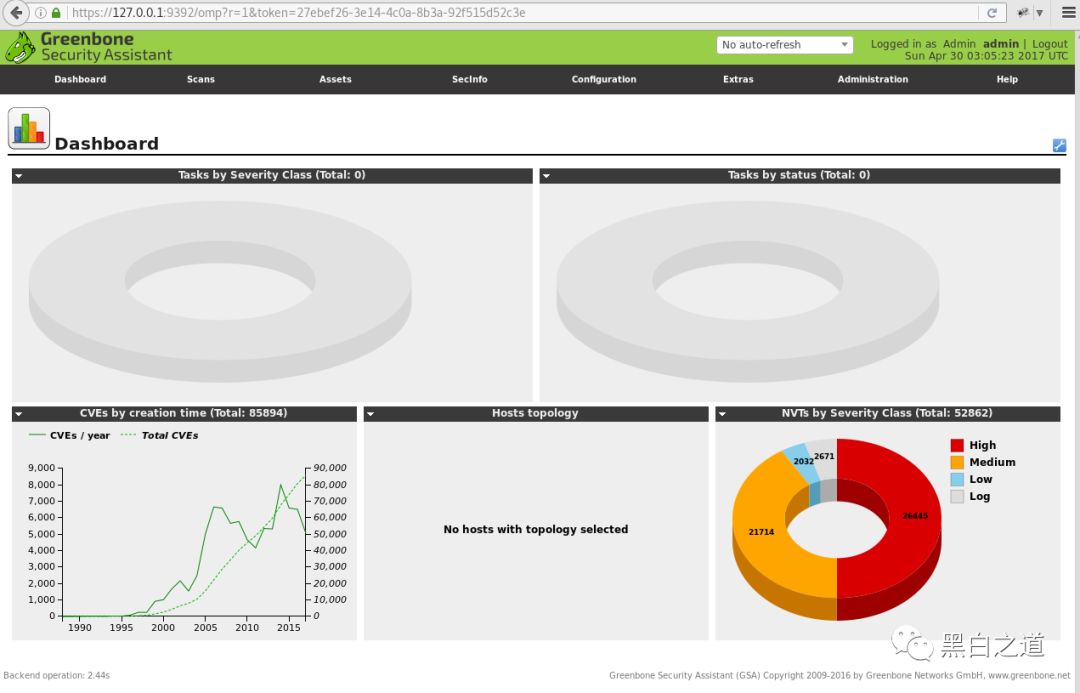Expand NVTs by Severity Class panel menu arrow
This screenshot has height=693, width=1080.
[722, 414]
